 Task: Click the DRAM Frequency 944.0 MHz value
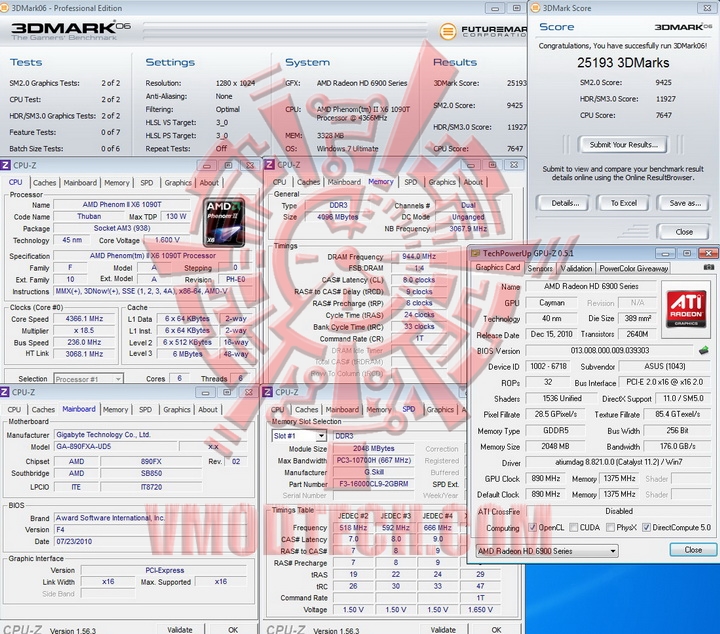[419, 257]
